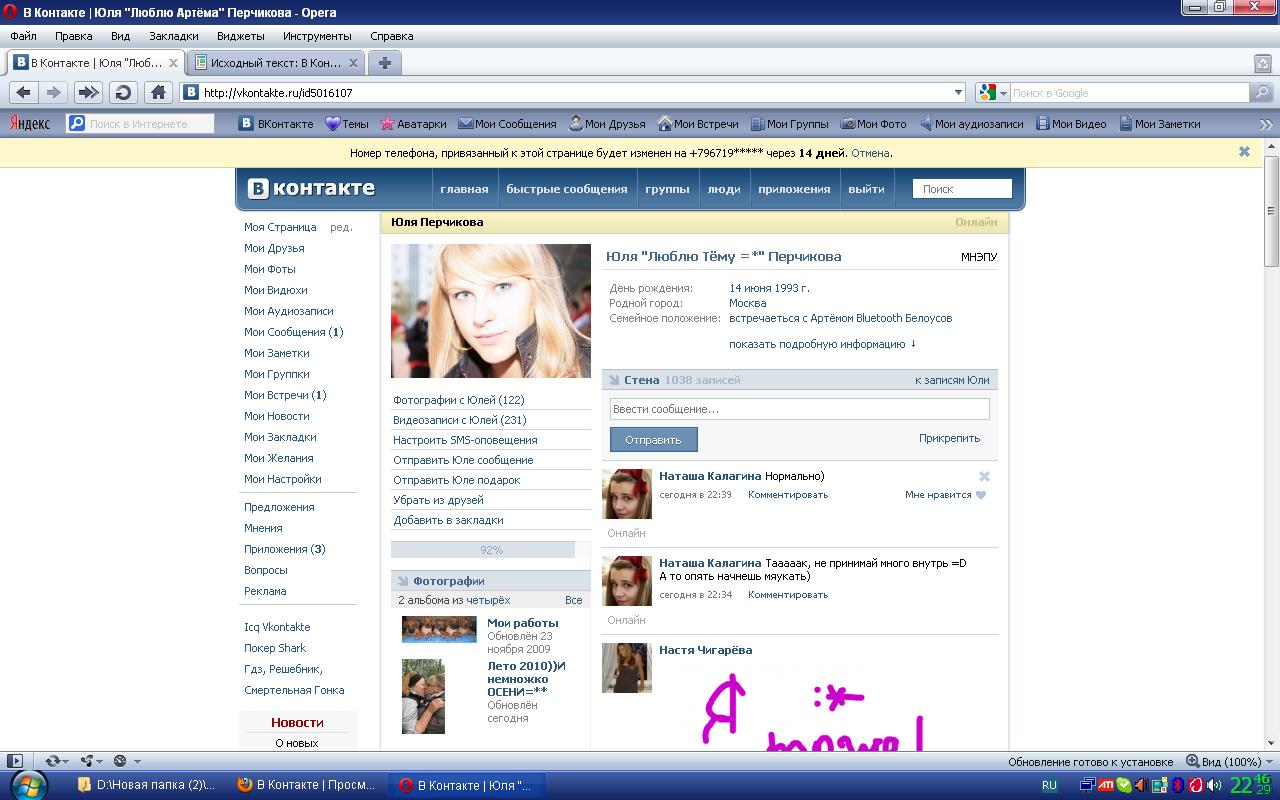Open the Мои Встречи bookmark in toolbar

point(698,124)
